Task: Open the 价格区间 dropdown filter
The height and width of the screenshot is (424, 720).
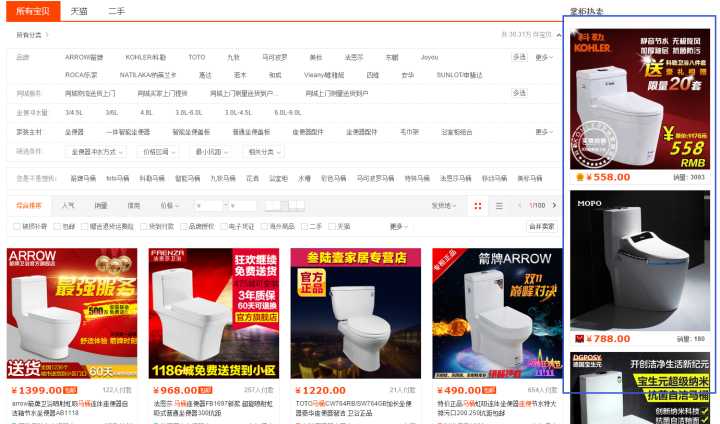Action: click(x=158, y=152)
